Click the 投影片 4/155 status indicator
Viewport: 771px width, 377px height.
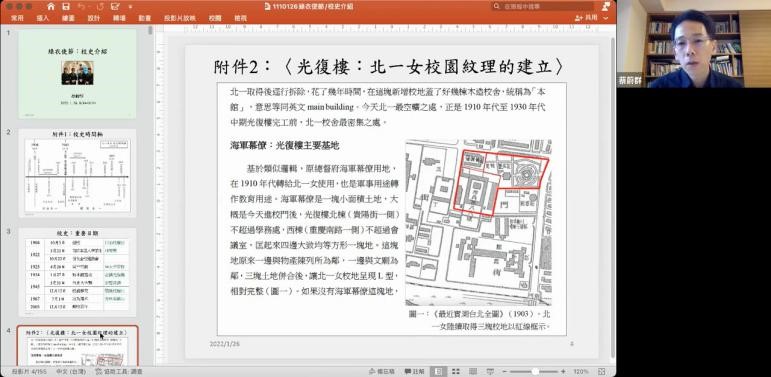(29, 372)
